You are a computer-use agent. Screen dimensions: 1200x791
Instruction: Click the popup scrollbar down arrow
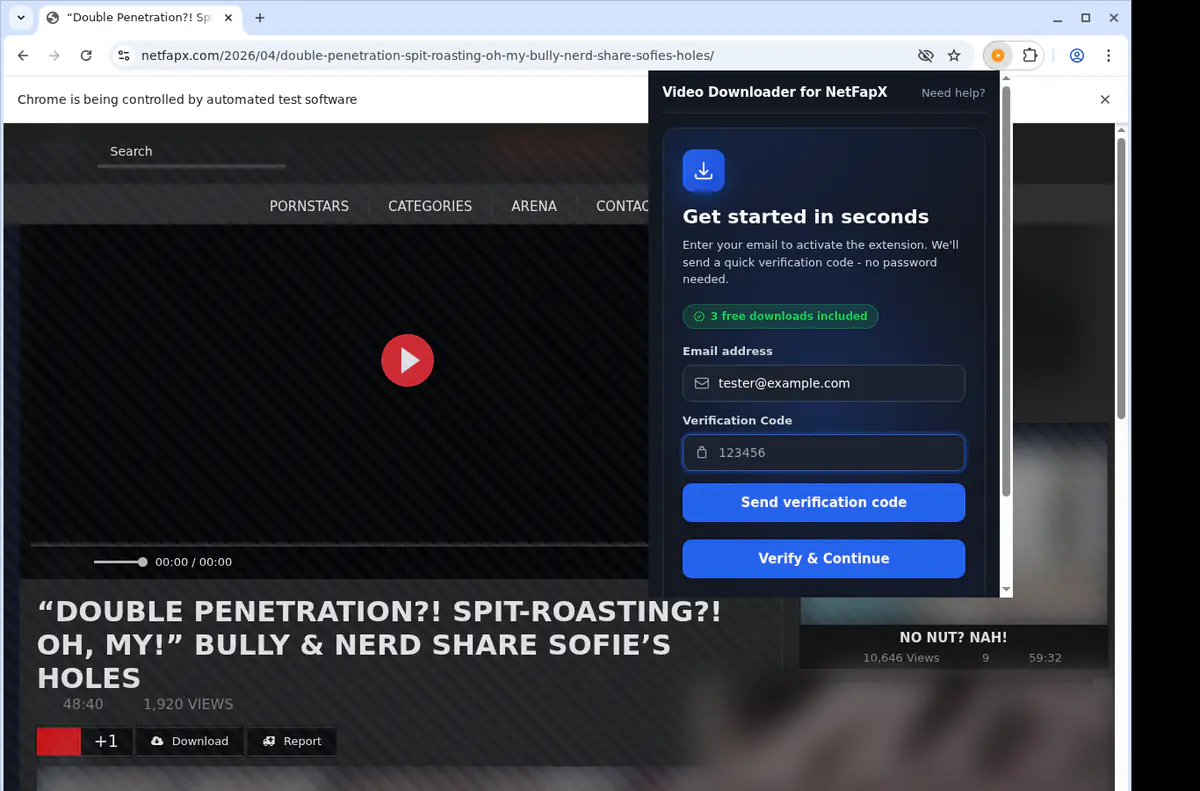(1006, 590)
